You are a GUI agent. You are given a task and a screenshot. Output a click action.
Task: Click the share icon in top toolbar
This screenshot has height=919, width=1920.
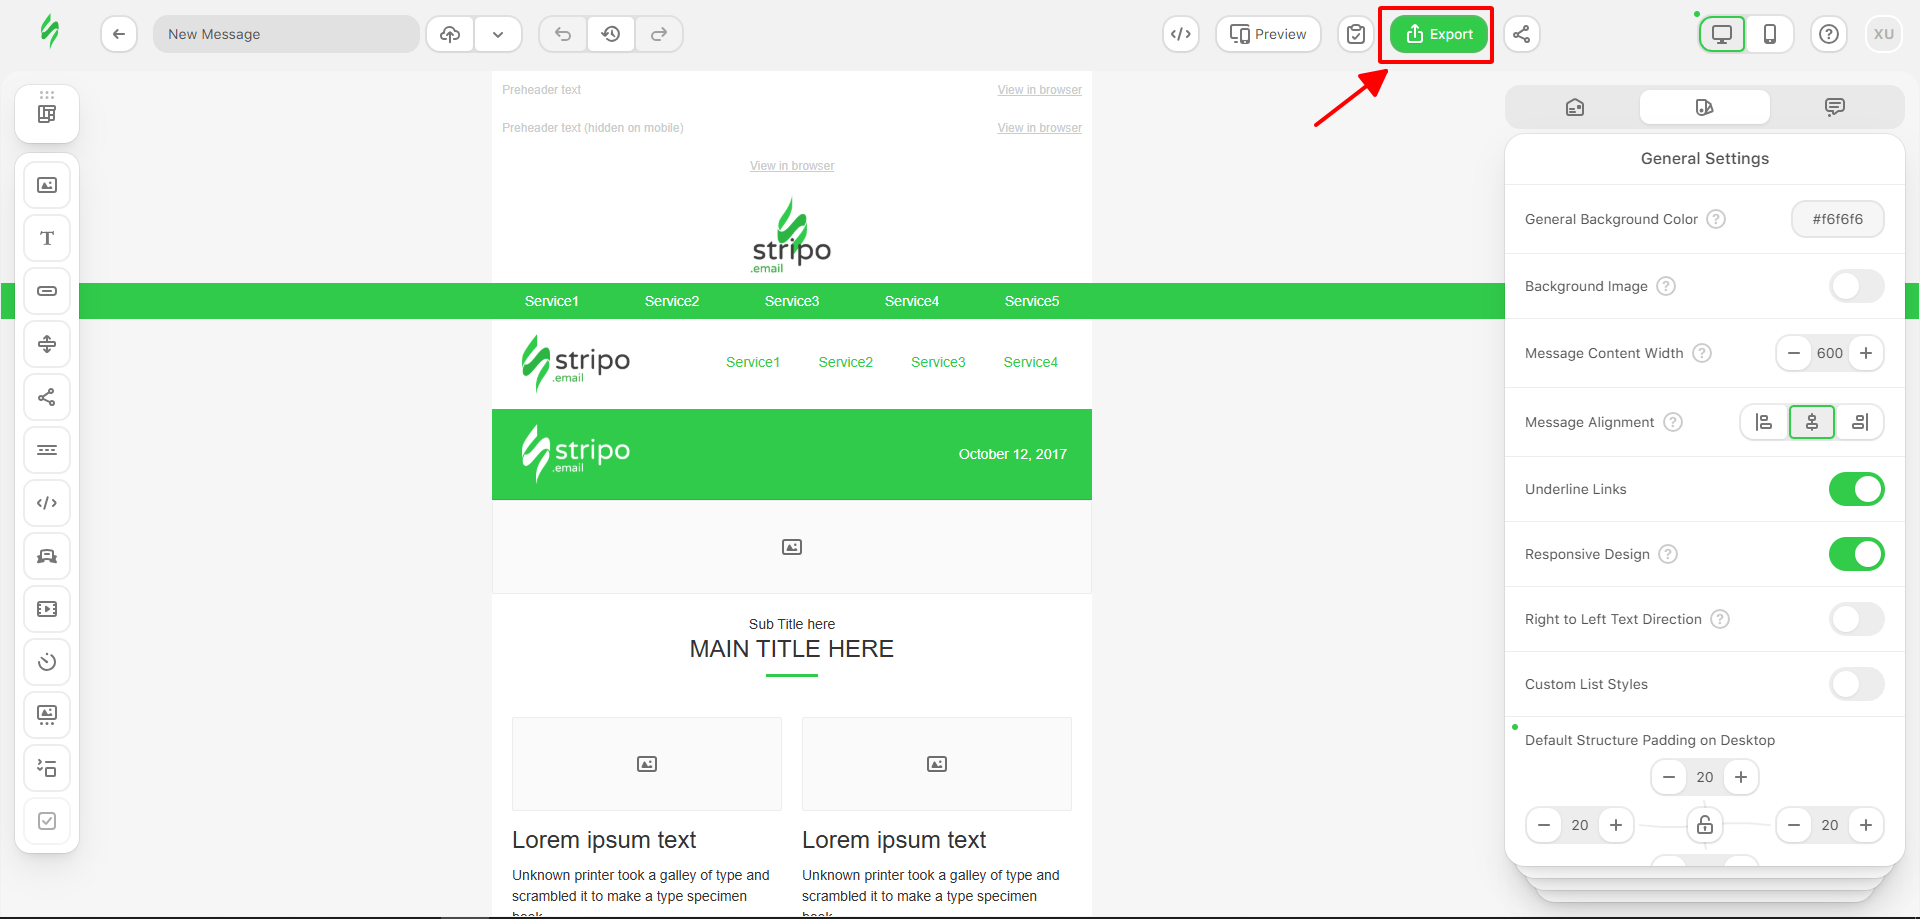(x=1521, y=34)
